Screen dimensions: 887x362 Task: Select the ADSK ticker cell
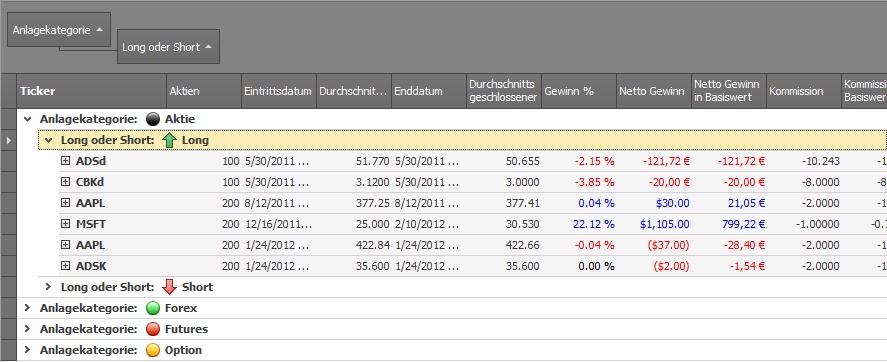click(91, 266)
